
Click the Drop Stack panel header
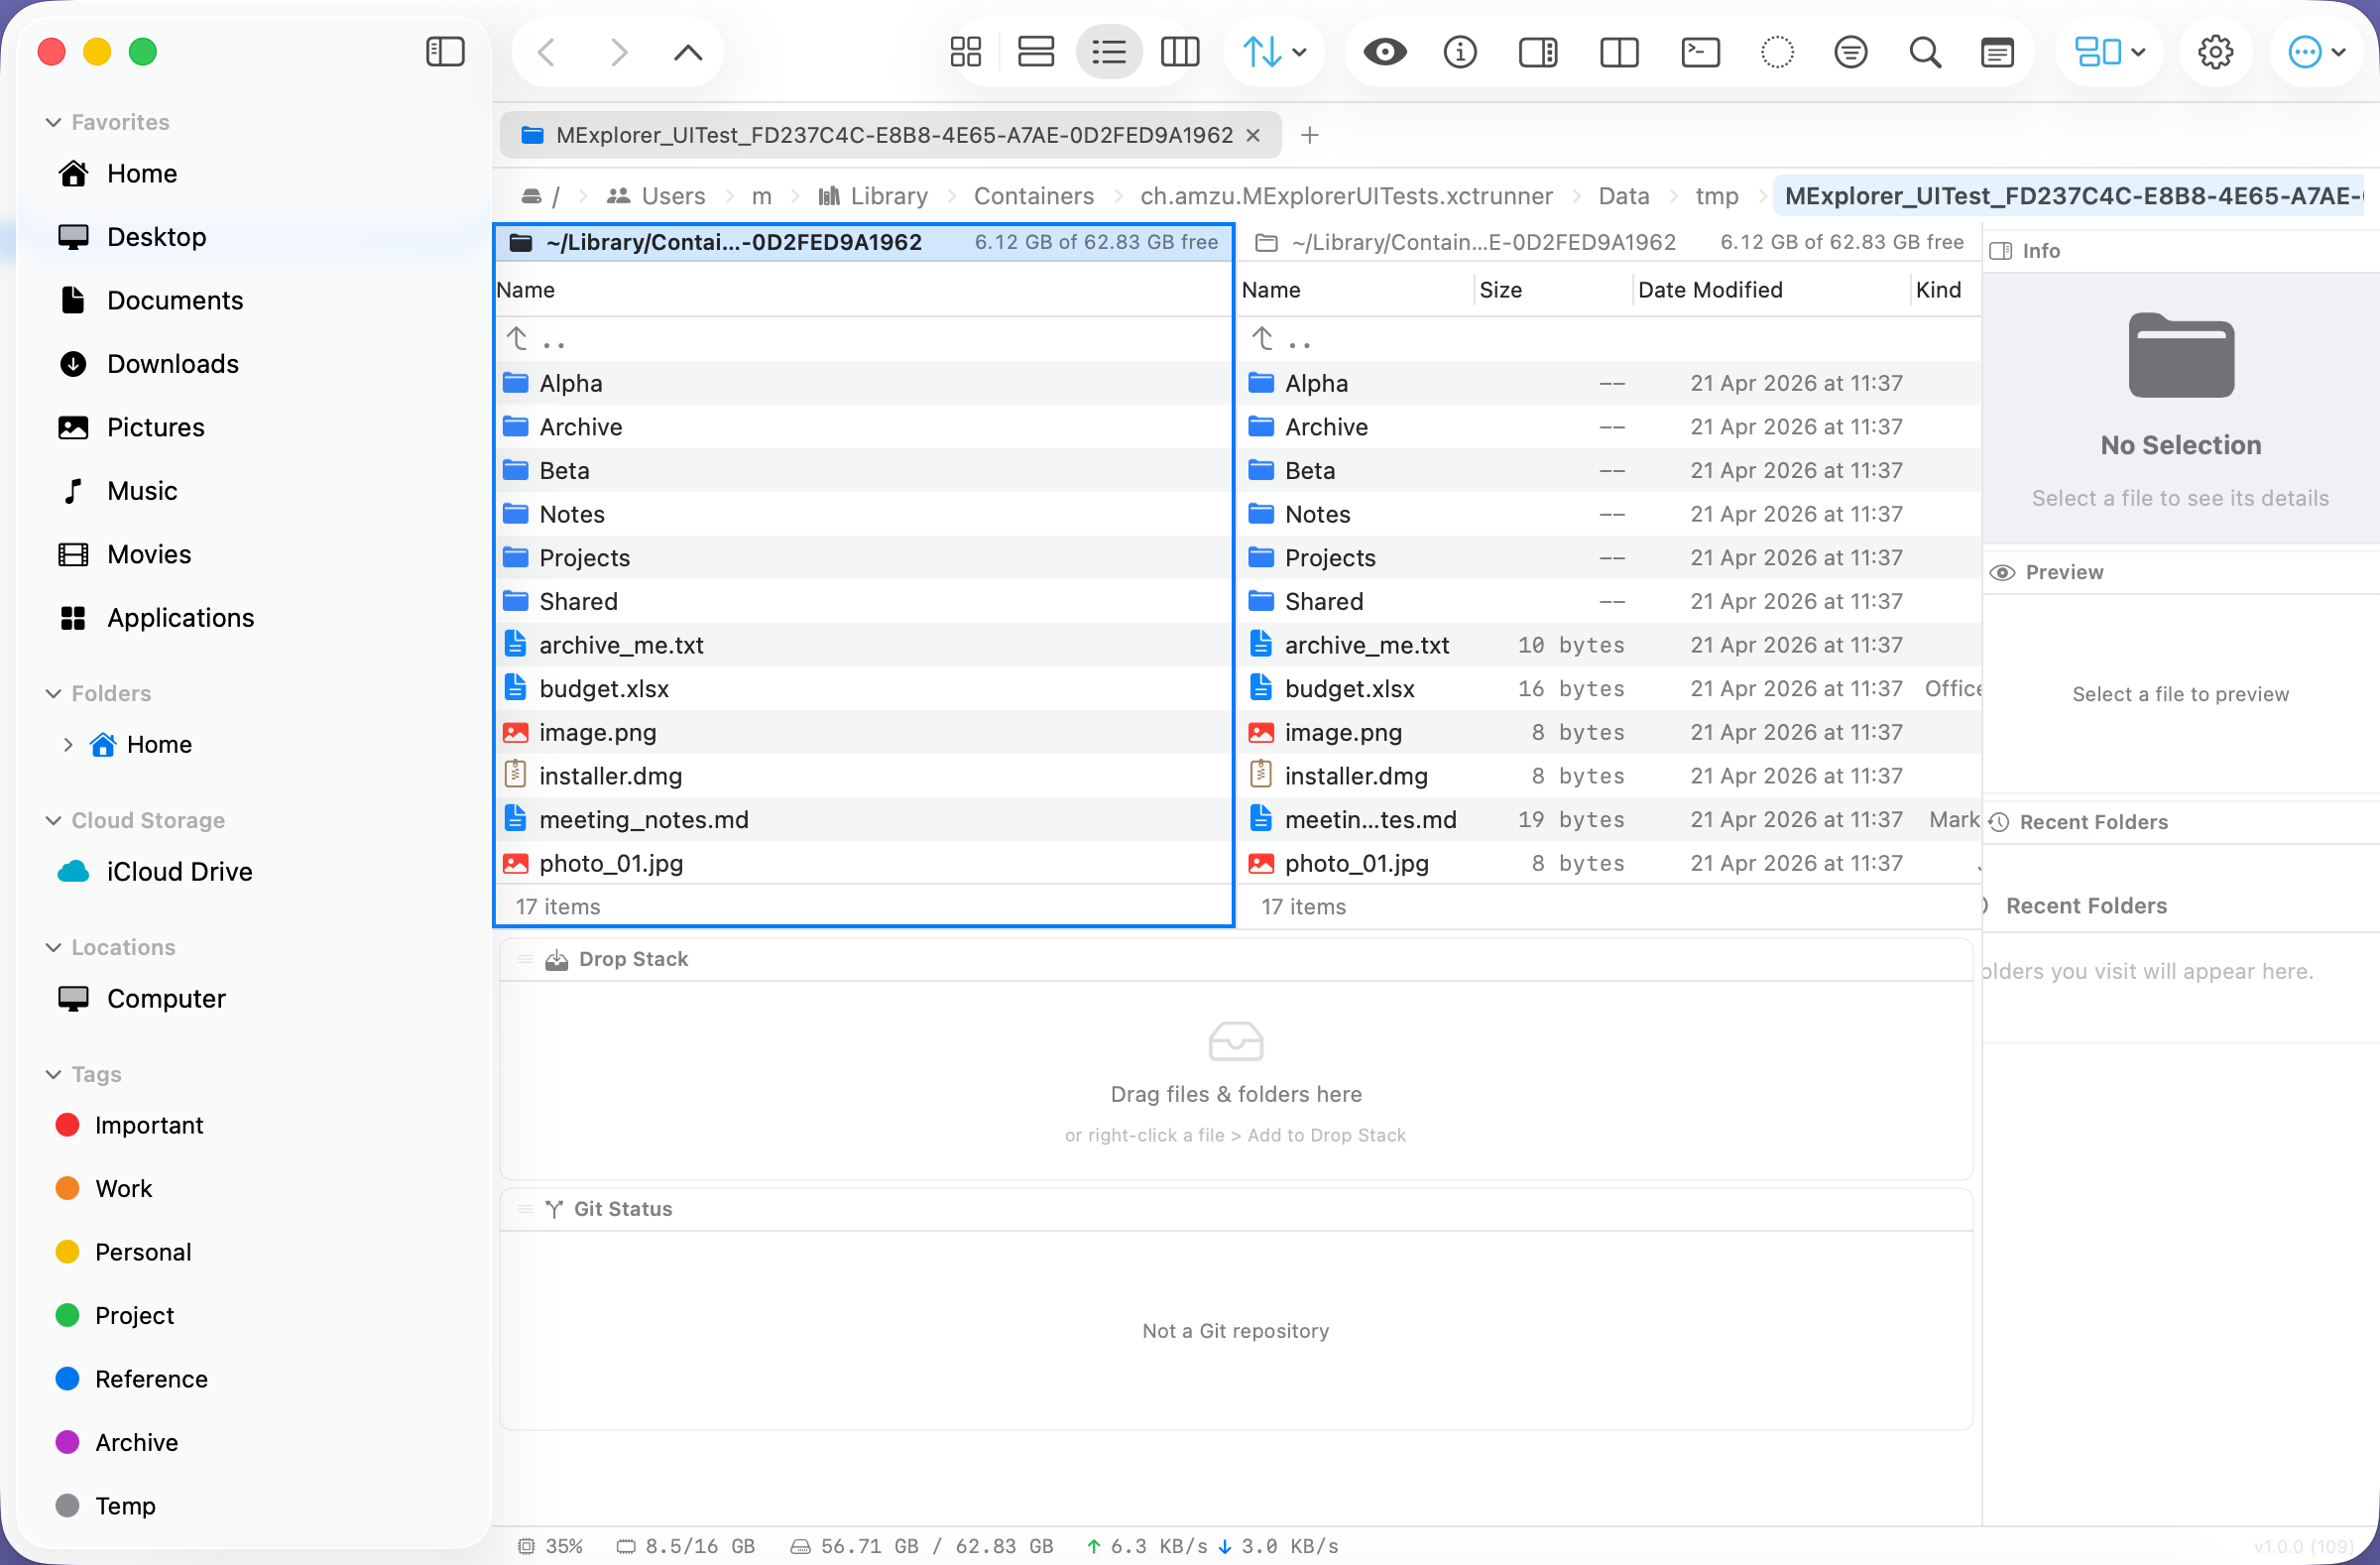click(x=1236, y=959)
